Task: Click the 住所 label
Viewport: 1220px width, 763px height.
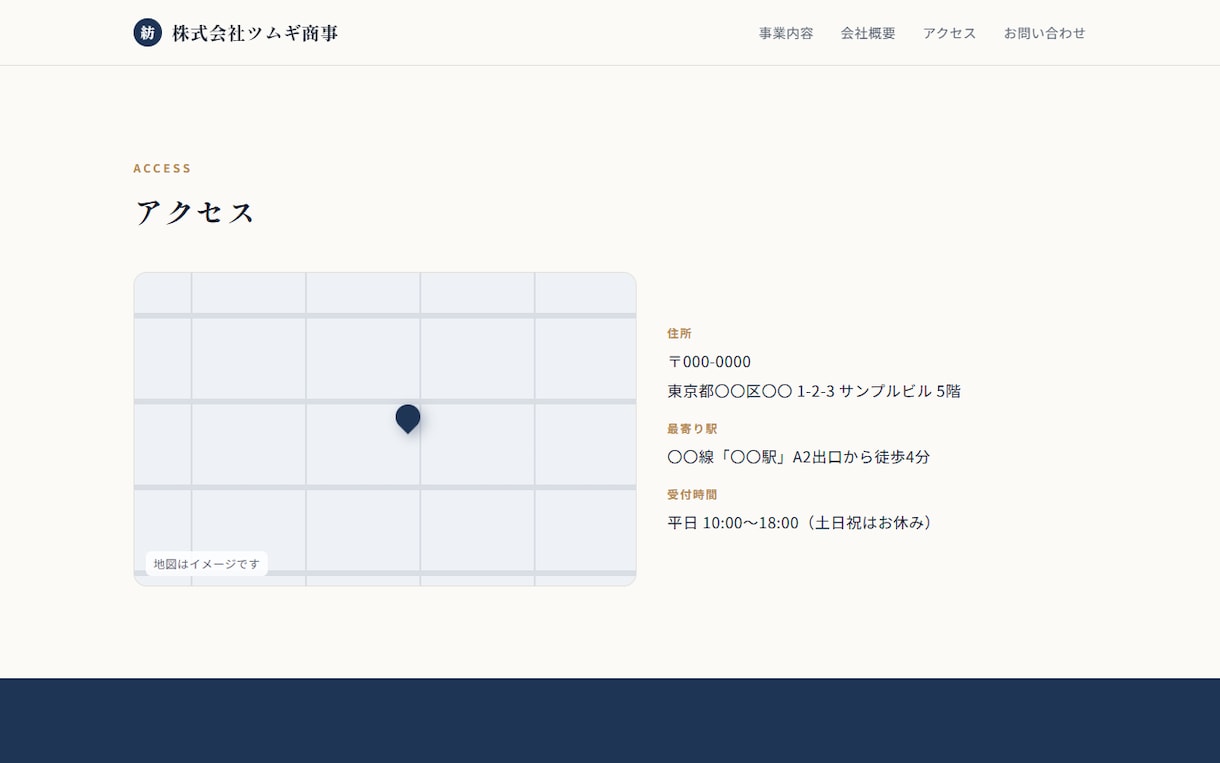Action: (x=680, y=333)
